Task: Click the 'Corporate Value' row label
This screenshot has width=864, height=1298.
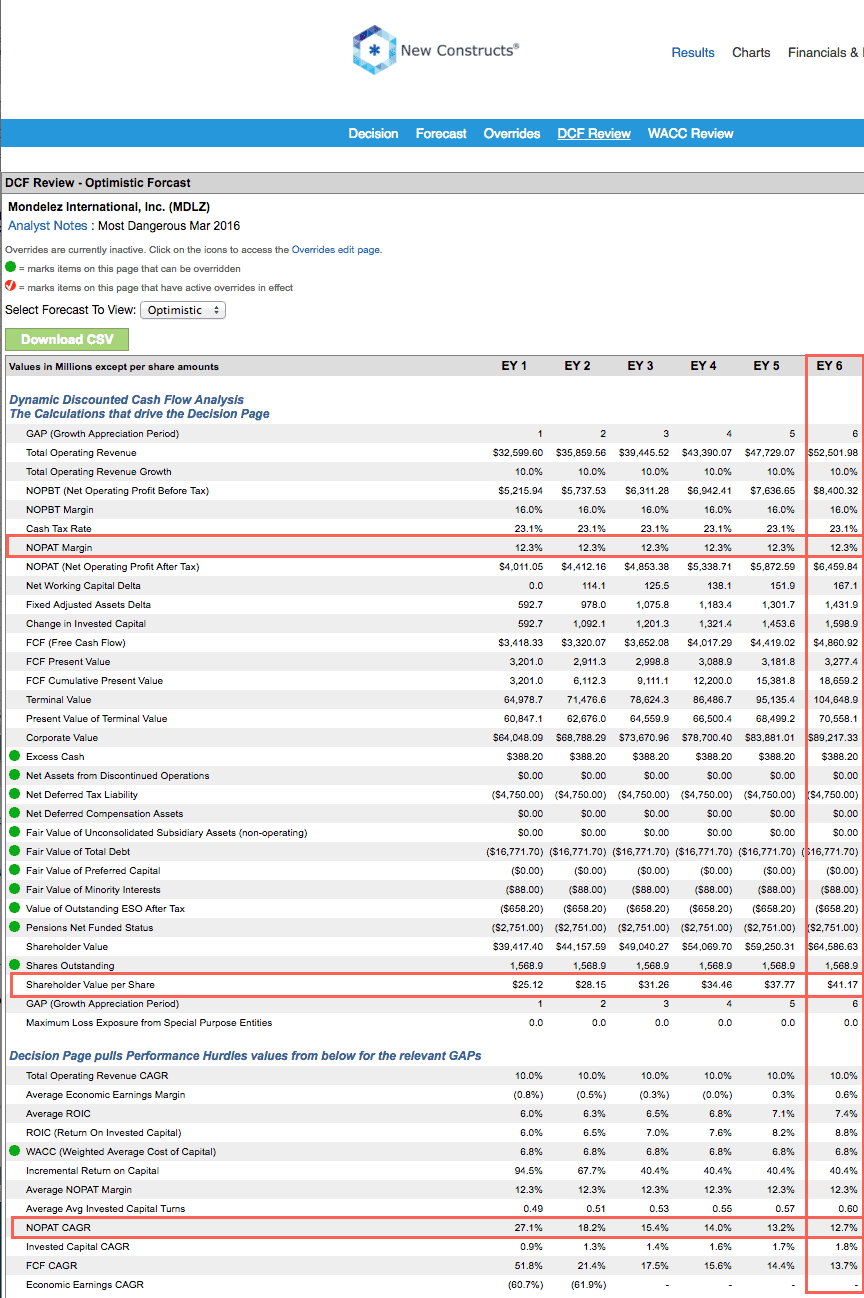Action: tap(62, 738)
